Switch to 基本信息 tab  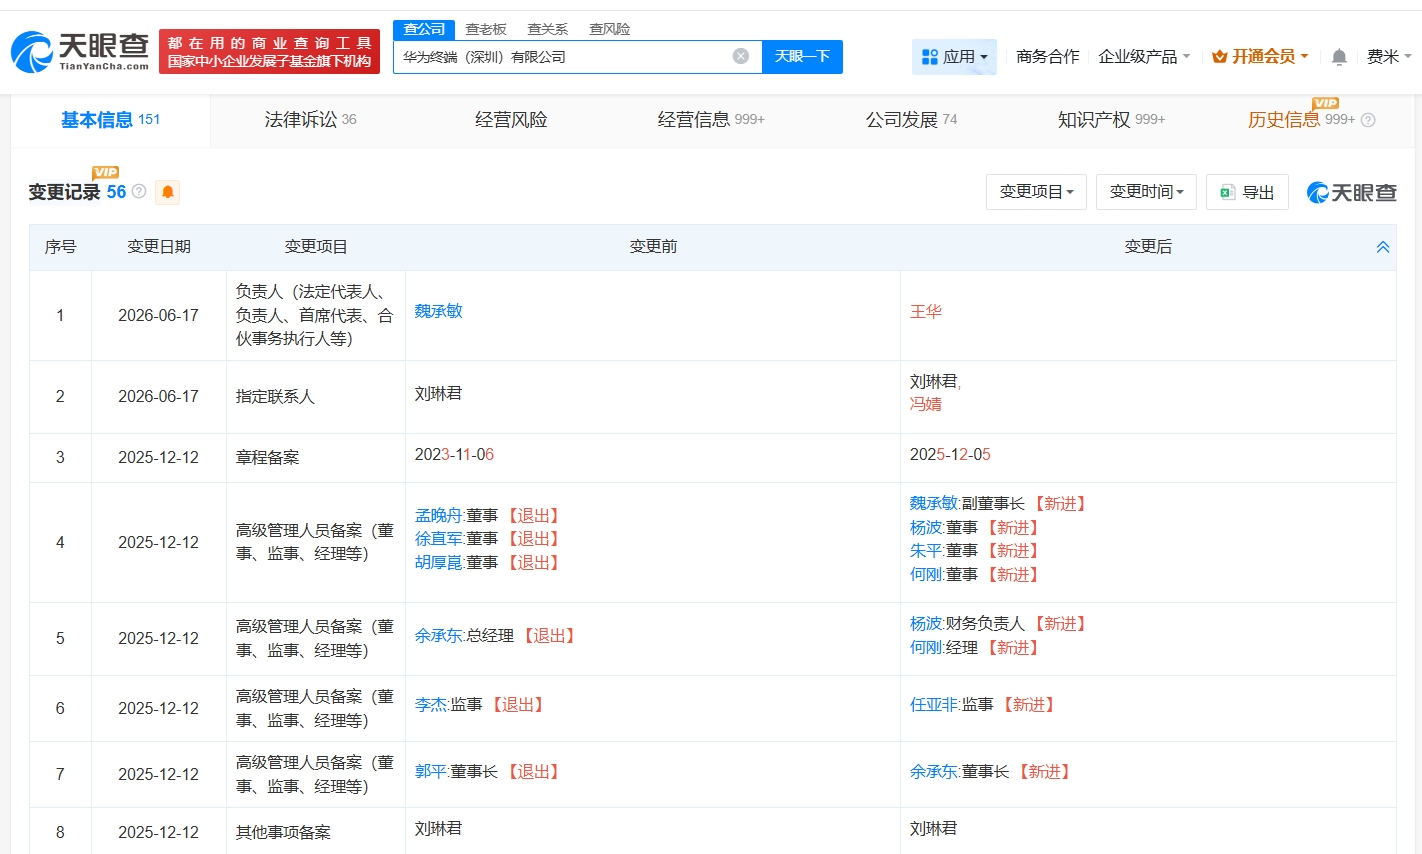(x=110, y=120)
